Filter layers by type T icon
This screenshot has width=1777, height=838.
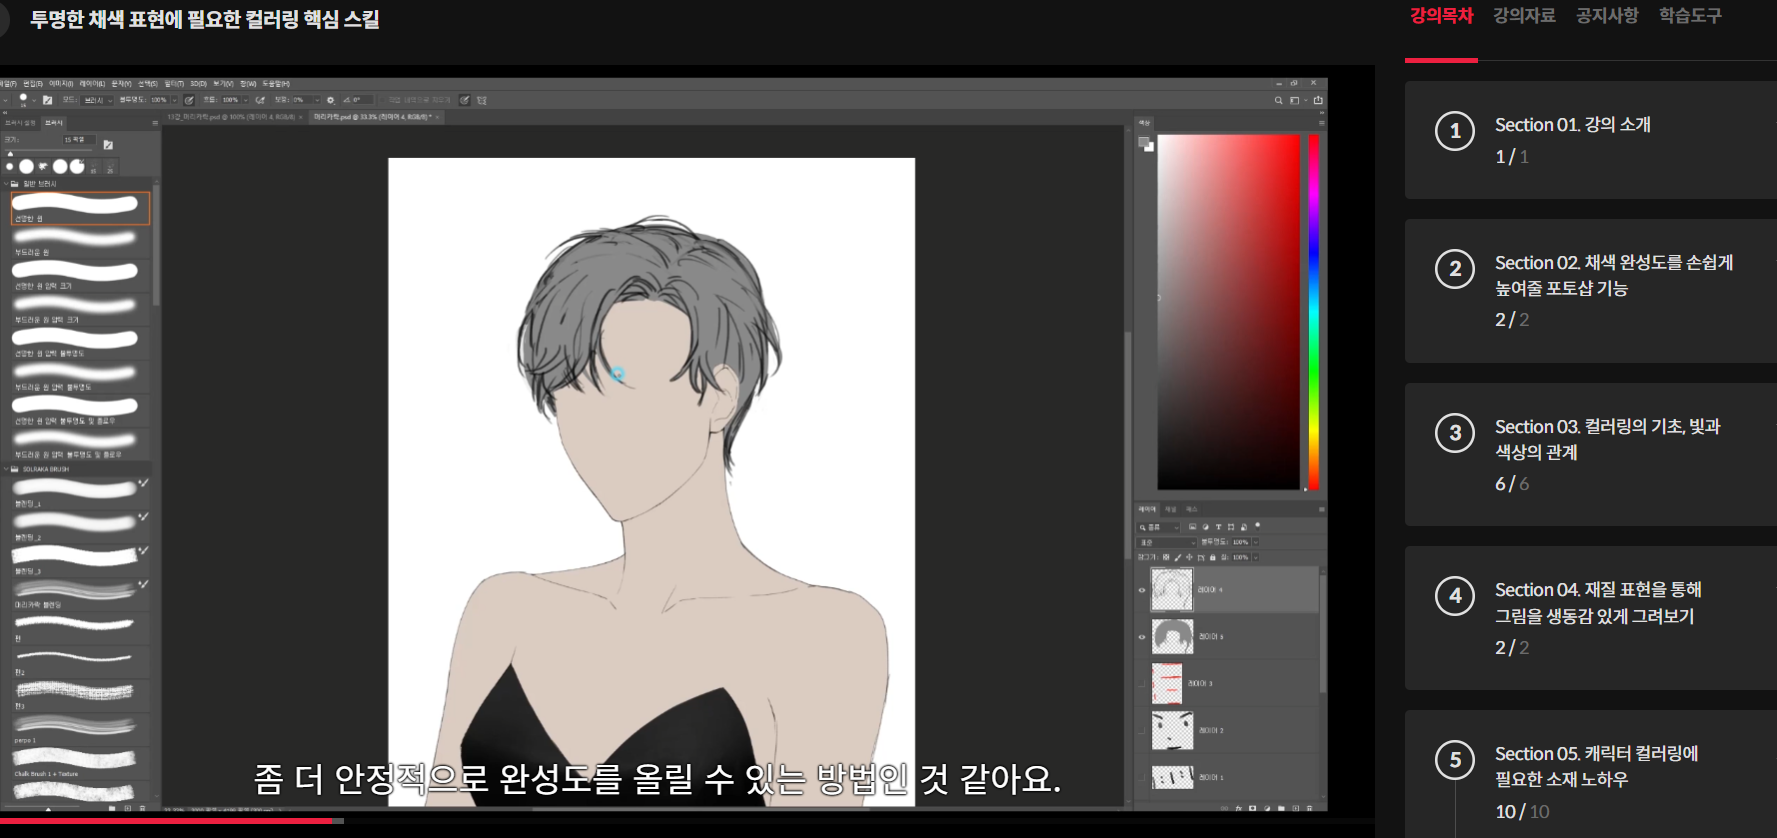click(x=1218, y=527)
